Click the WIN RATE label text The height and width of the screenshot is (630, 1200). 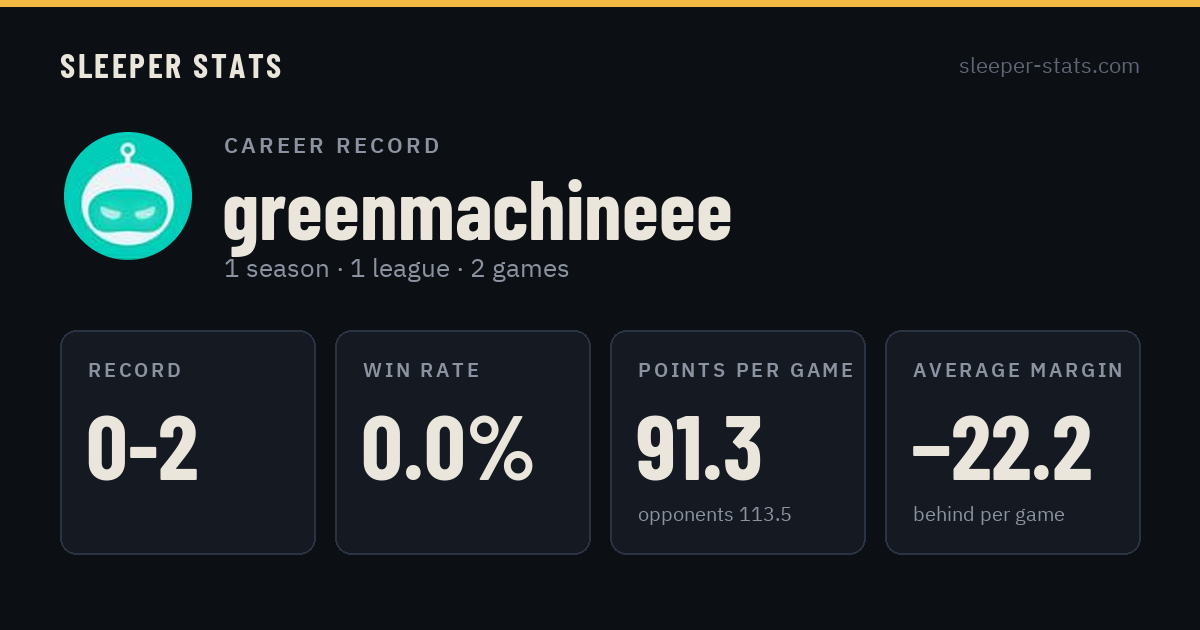click(422, 371)
